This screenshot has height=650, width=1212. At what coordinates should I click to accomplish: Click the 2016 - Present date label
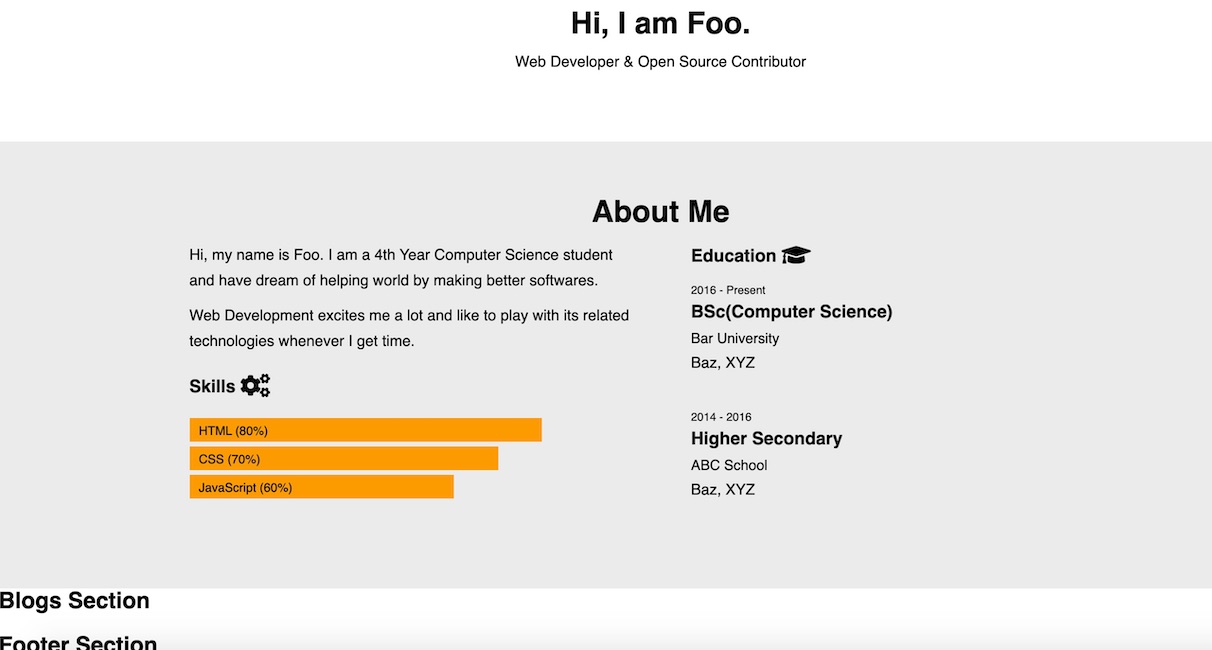point(728,290)
